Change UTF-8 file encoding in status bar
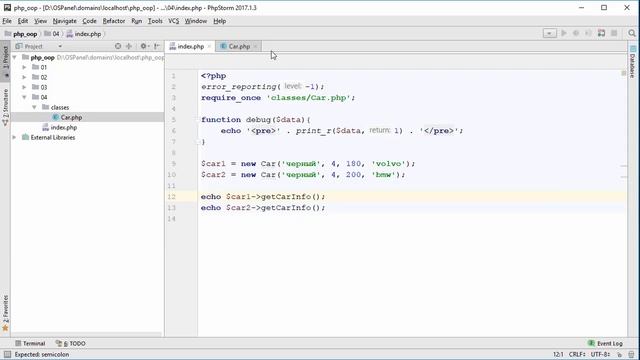Viewport: 640px width, 360px height. click(600, 354)
